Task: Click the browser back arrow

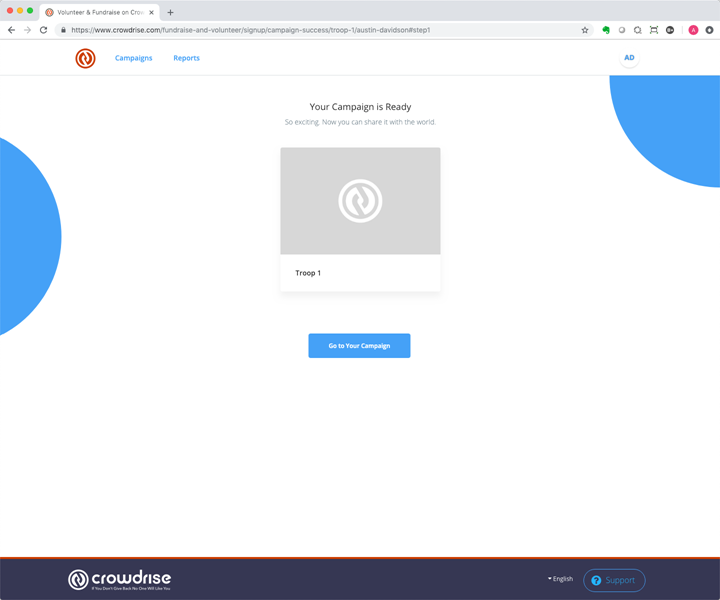Action: (x=11, y=30)
